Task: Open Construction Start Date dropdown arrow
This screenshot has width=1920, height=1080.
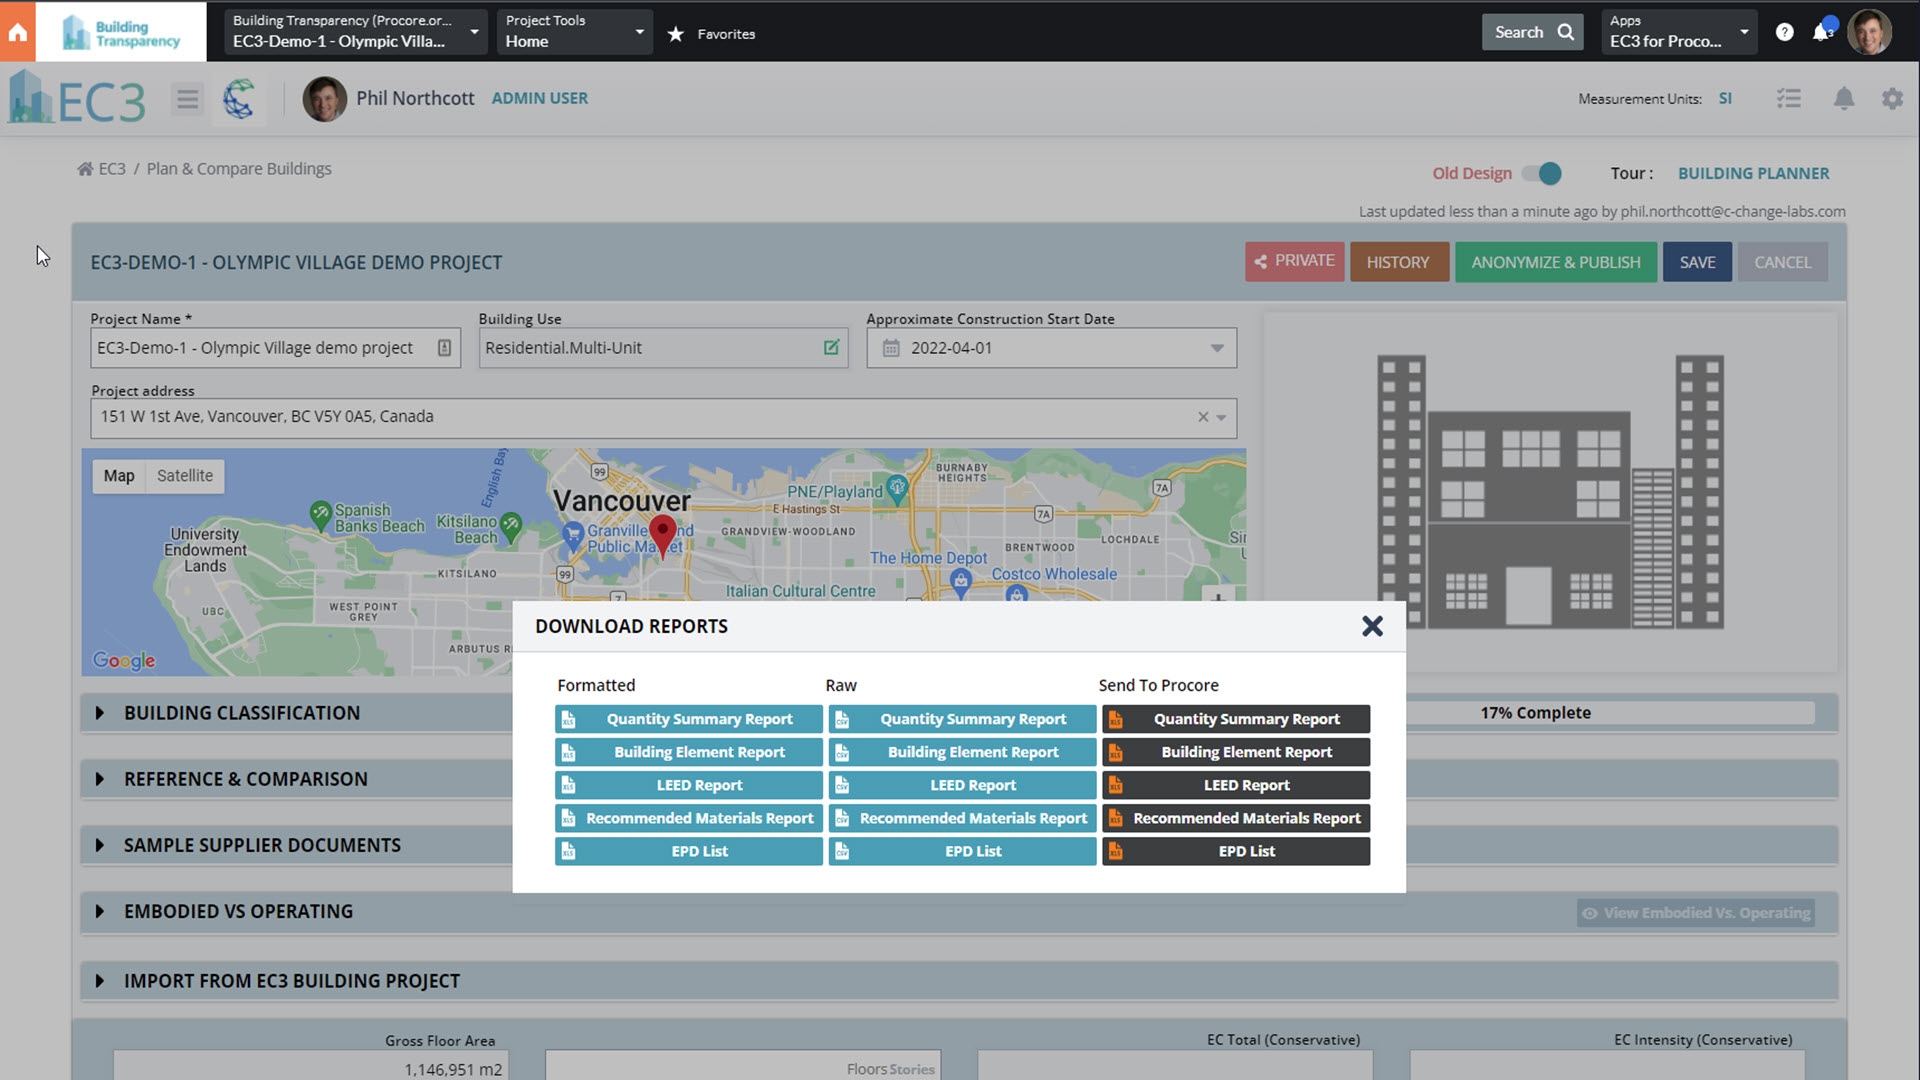Action: 1217,348
